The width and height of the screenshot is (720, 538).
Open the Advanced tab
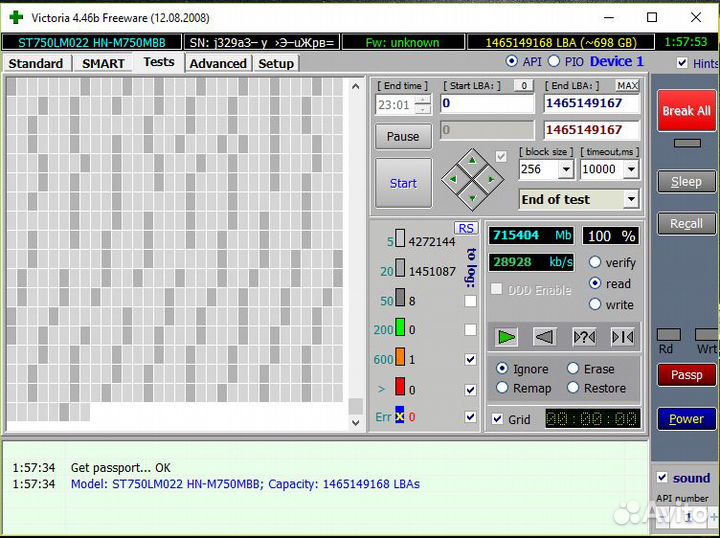218,63
